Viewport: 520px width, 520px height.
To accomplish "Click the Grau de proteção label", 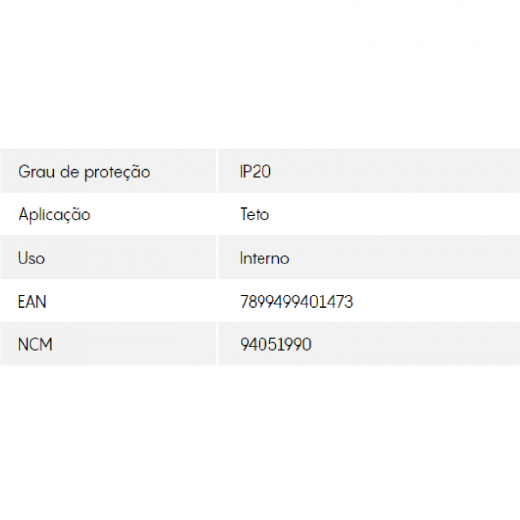I will click(x=84, y=172).
